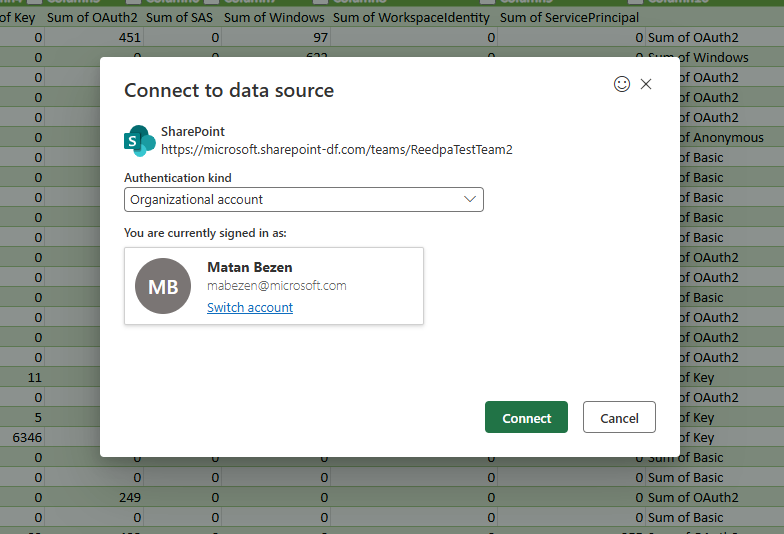Select the Matan Bezen account name
This screenshot has height=534, width=784.
(x=248, y=267)
